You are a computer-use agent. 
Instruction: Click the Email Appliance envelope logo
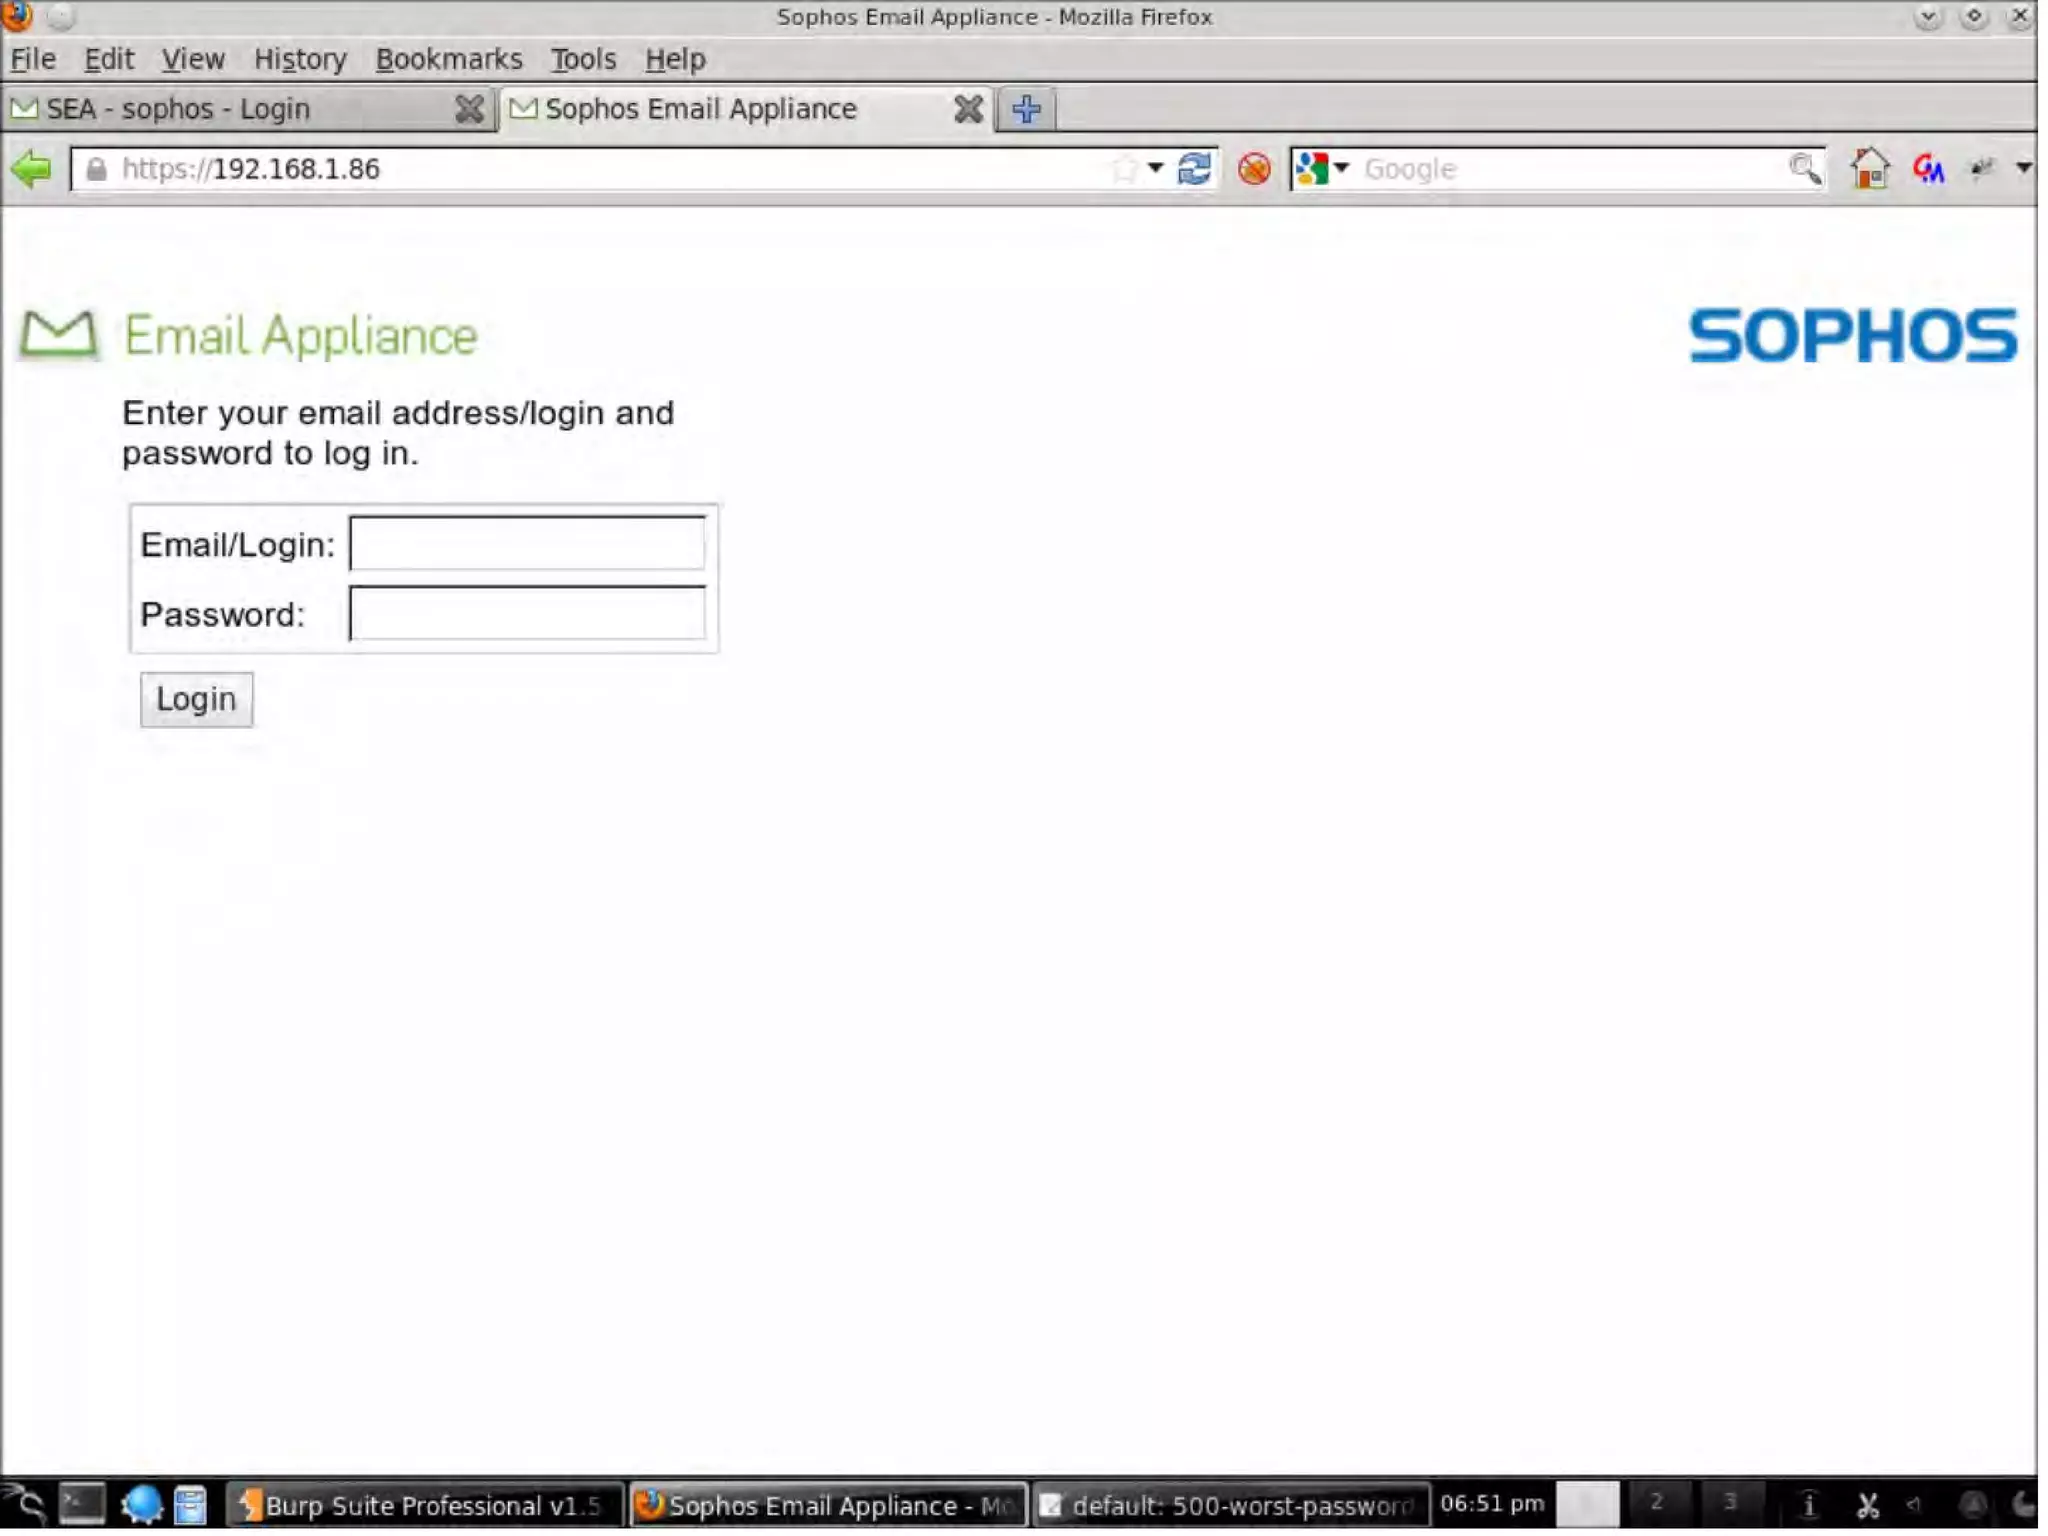coord(58,334)
